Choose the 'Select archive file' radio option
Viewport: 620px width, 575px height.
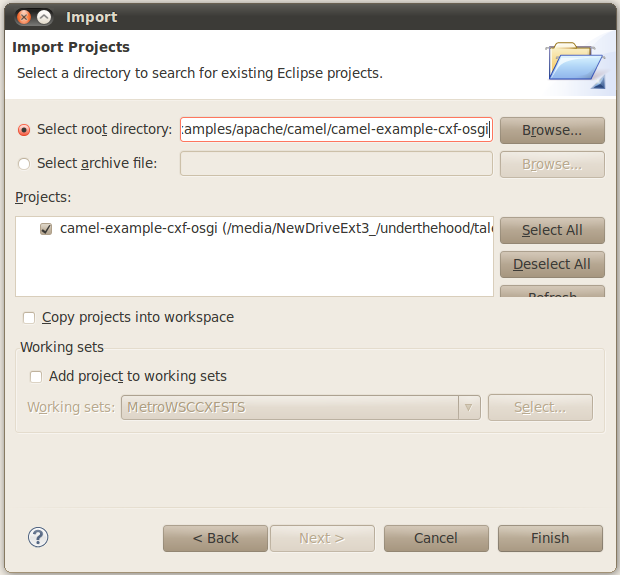(25, 163)
